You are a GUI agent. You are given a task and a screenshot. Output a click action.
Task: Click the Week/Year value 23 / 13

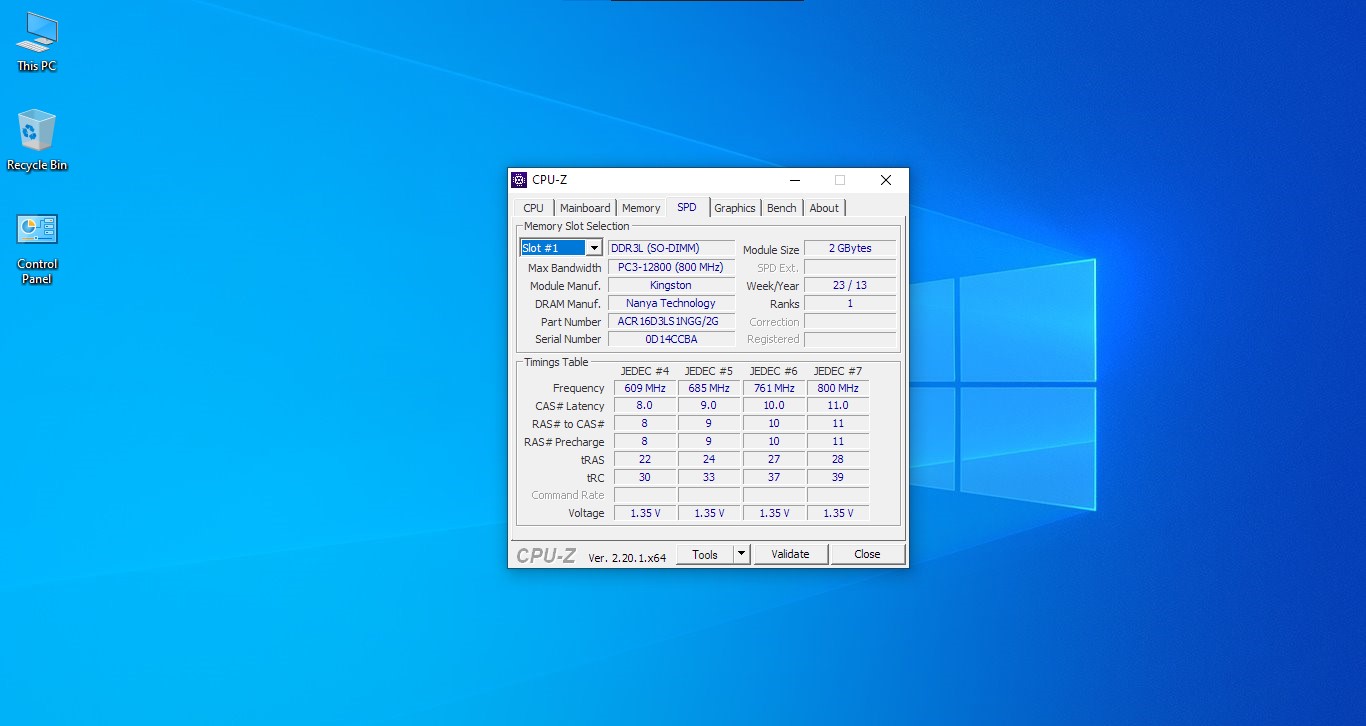pos(850,285)
